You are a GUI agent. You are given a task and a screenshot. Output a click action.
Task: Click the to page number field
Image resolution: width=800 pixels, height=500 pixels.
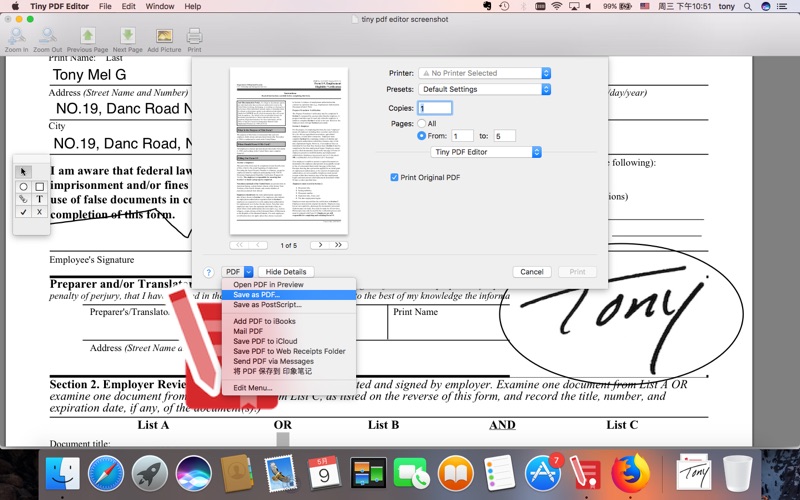(505, 136)
